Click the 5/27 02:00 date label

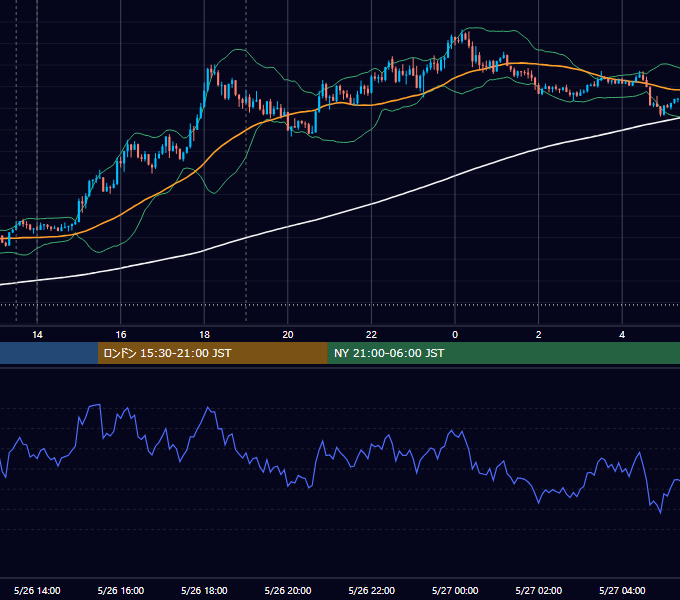tap(539, 590)
